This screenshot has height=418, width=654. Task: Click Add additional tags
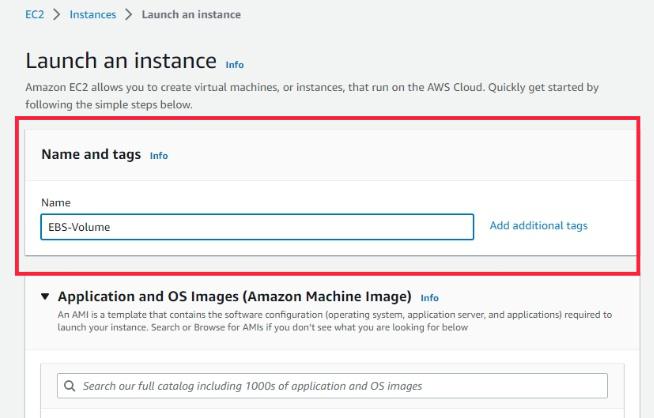pyautogui.click(x=538, y=226)
